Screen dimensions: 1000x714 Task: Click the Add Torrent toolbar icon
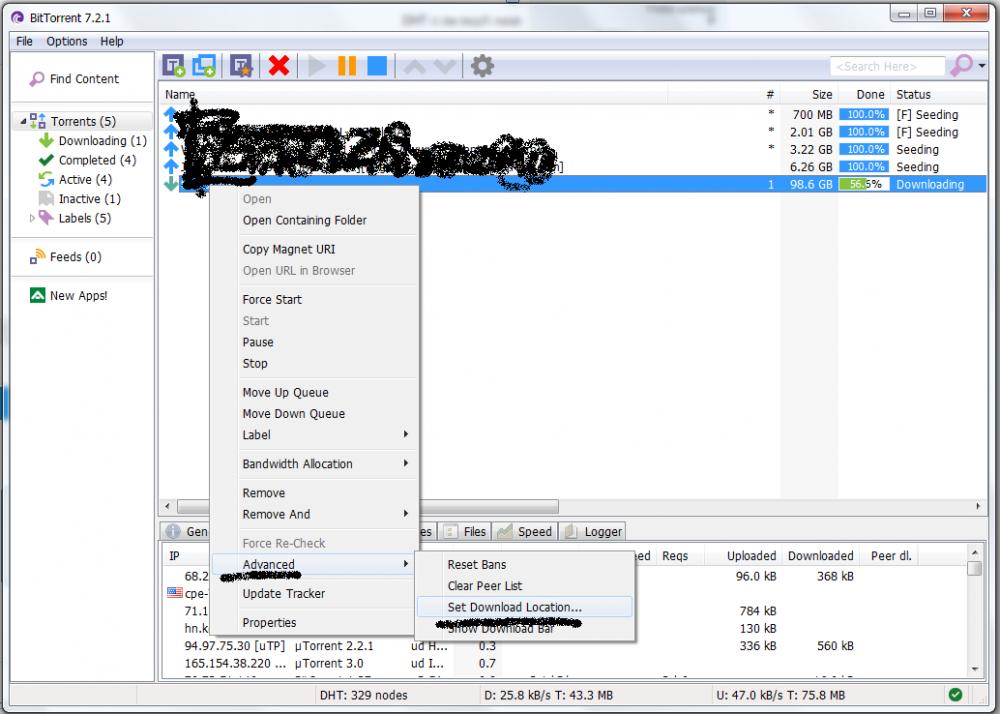(x=174, y=66)
